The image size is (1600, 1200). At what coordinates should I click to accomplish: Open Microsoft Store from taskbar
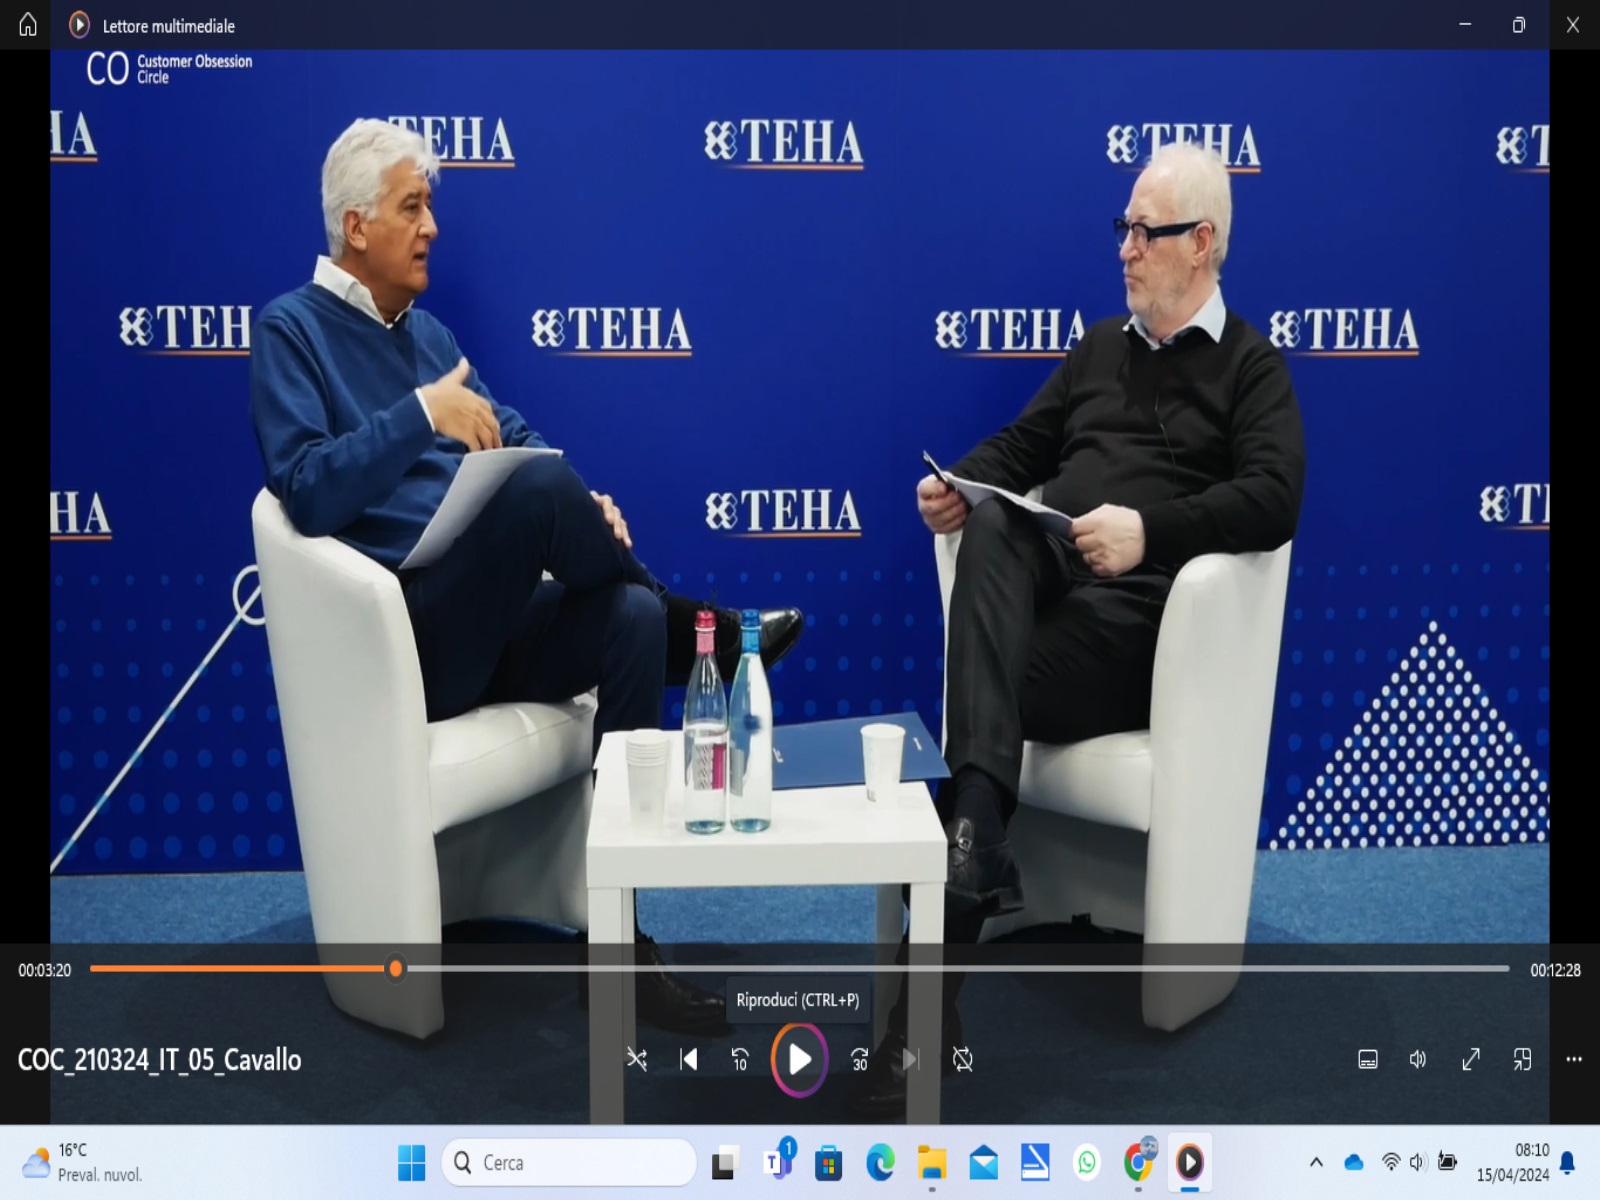(828, 1162)
